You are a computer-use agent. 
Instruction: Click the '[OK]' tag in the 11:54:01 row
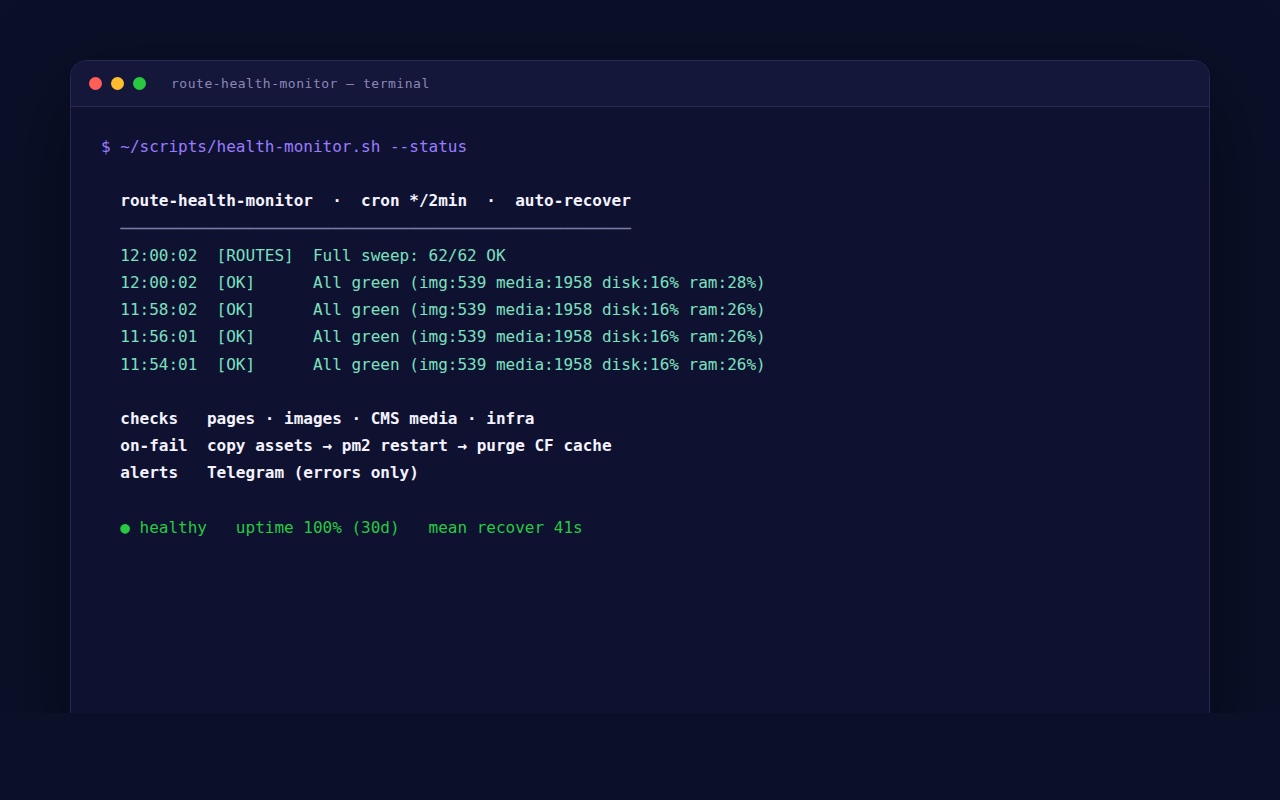coord(236,365)
